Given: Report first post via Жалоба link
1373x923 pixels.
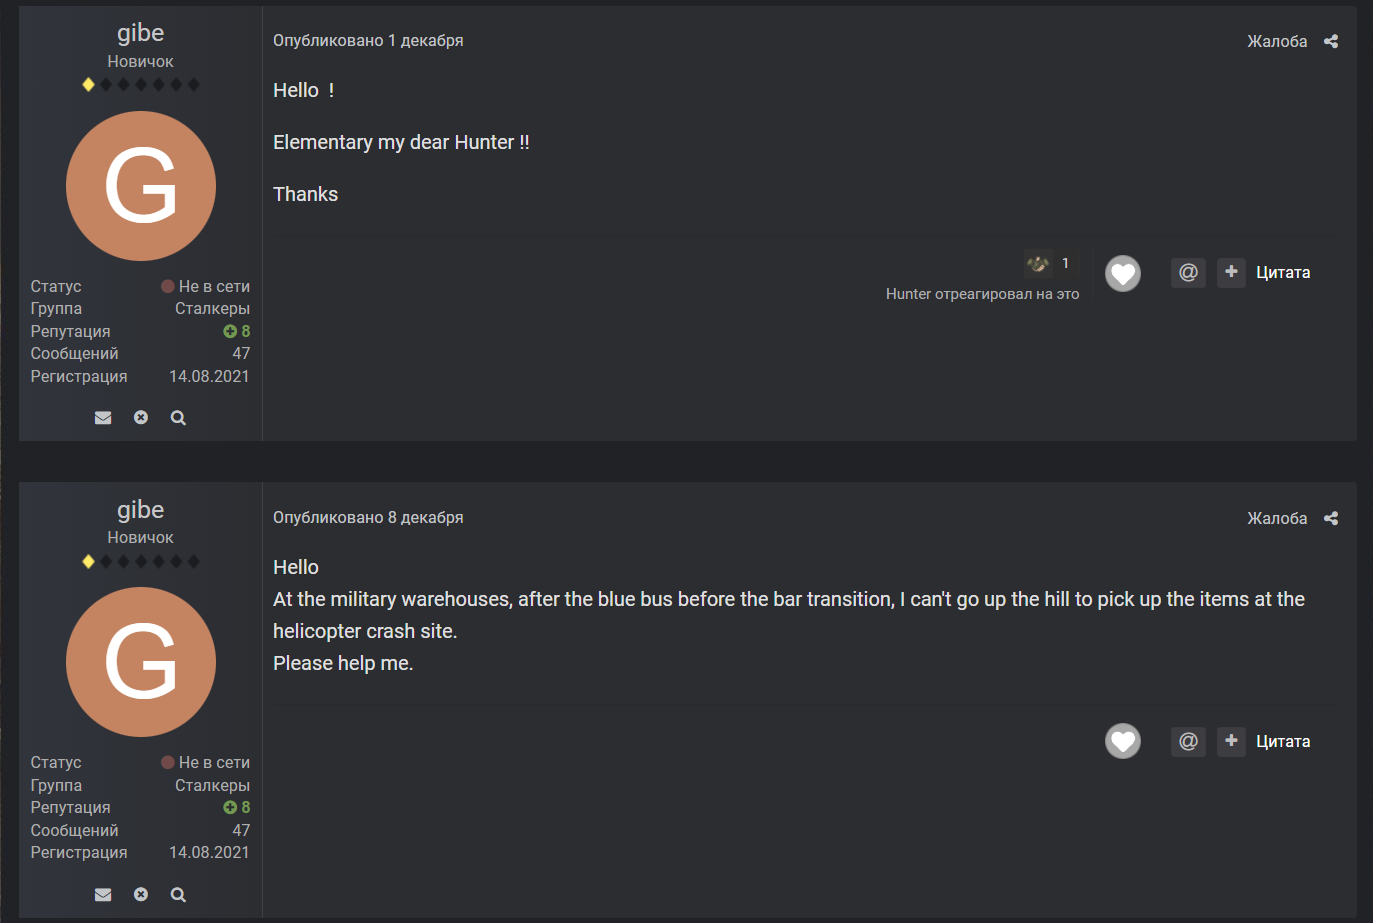Looking at the screenshot, I should pyautogui.click(x=1277, y=41).
